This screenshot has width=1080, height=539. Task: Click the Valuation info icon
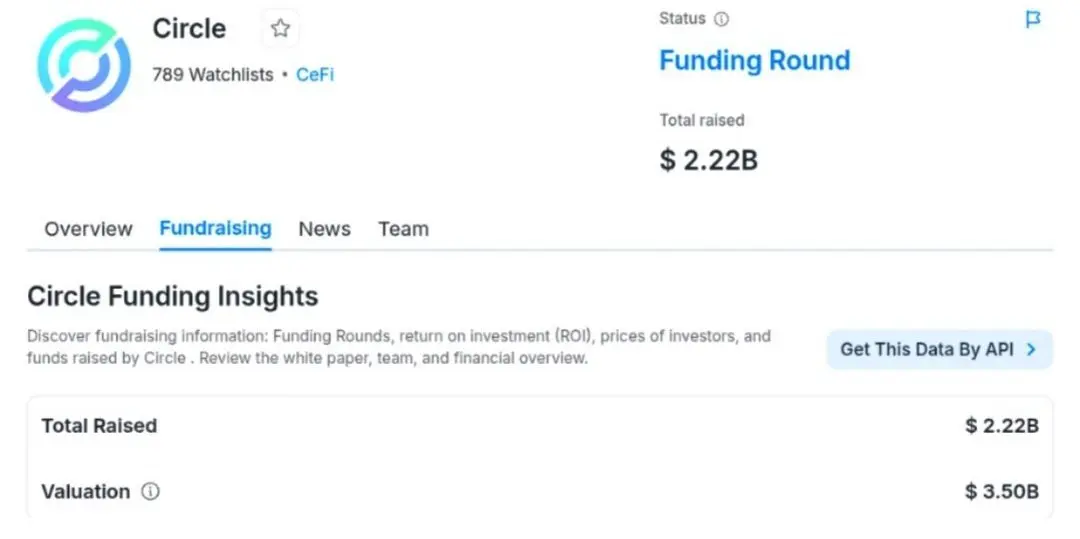150,492
